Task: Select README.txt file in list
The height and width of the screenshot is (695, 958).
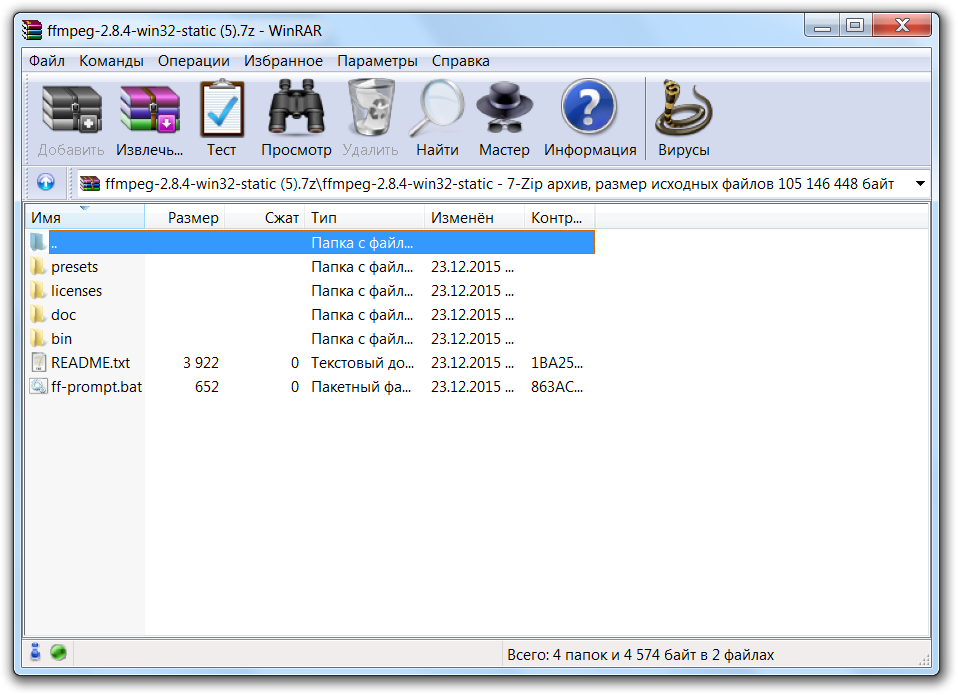Action: coord(90,363)
